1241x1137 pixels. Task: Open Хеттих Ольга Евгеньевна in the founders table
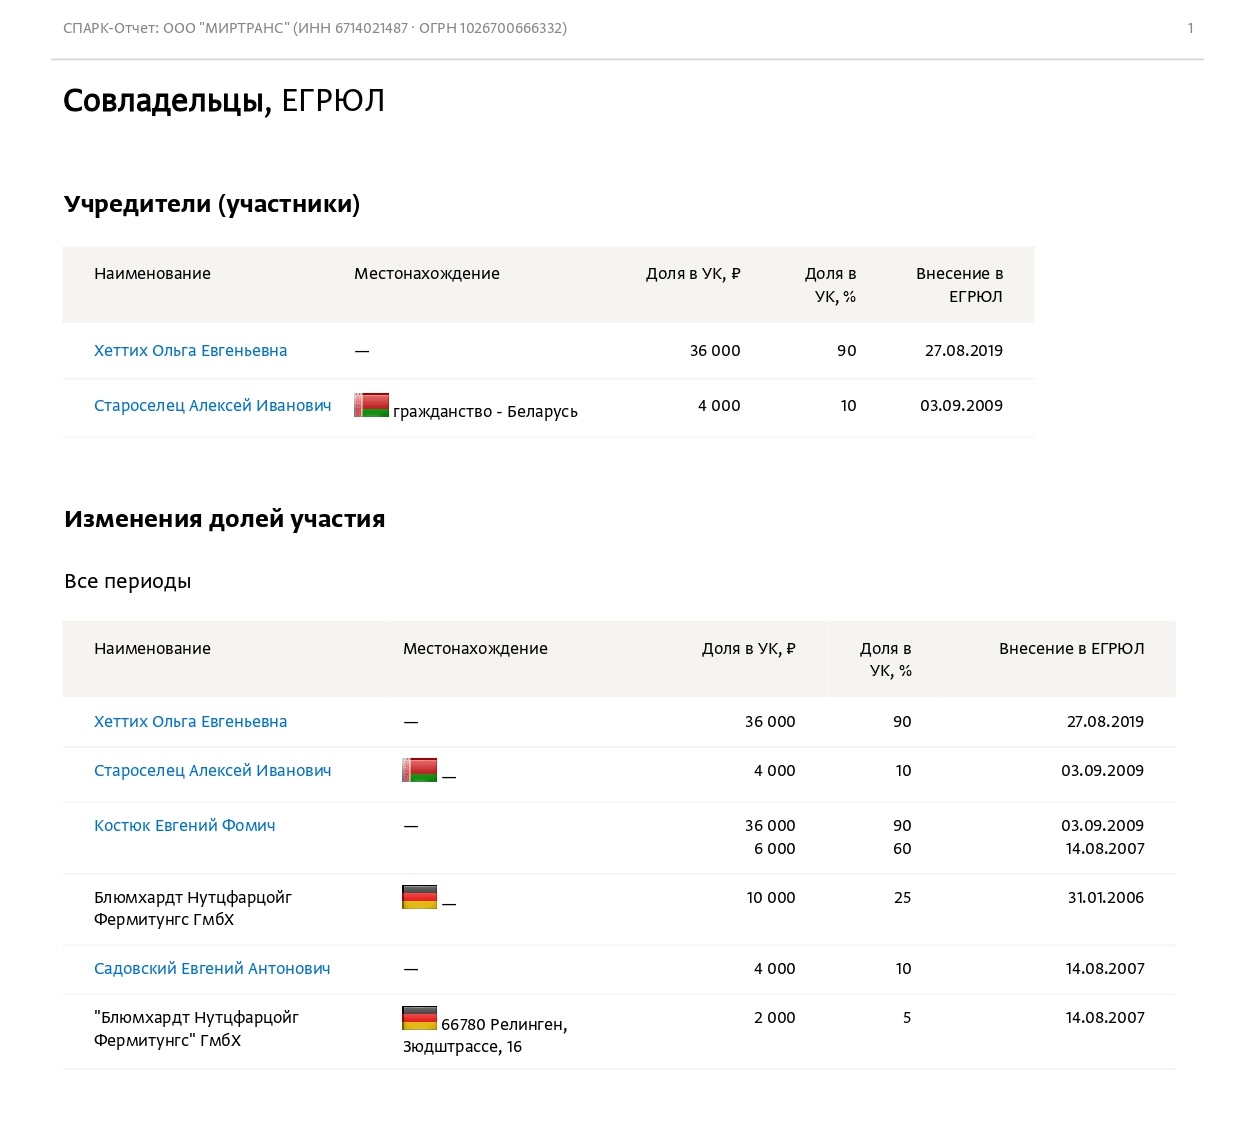[x=190, y=351]
